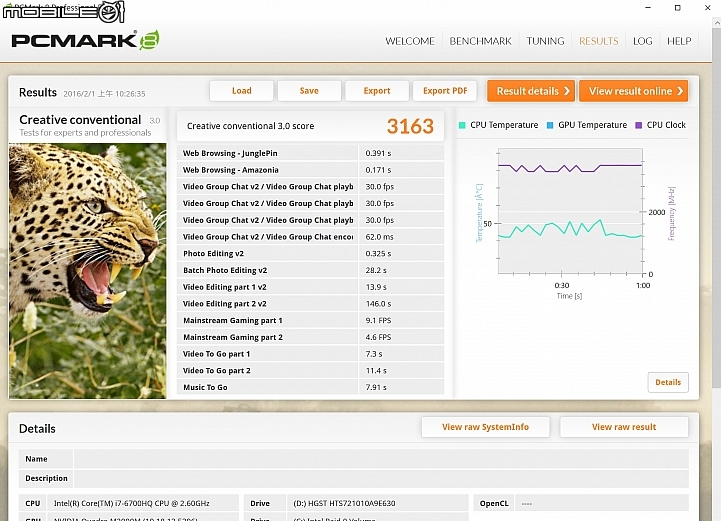Click the OpenCL label
This screenshot has width=721, height=521.
(494, 503)
